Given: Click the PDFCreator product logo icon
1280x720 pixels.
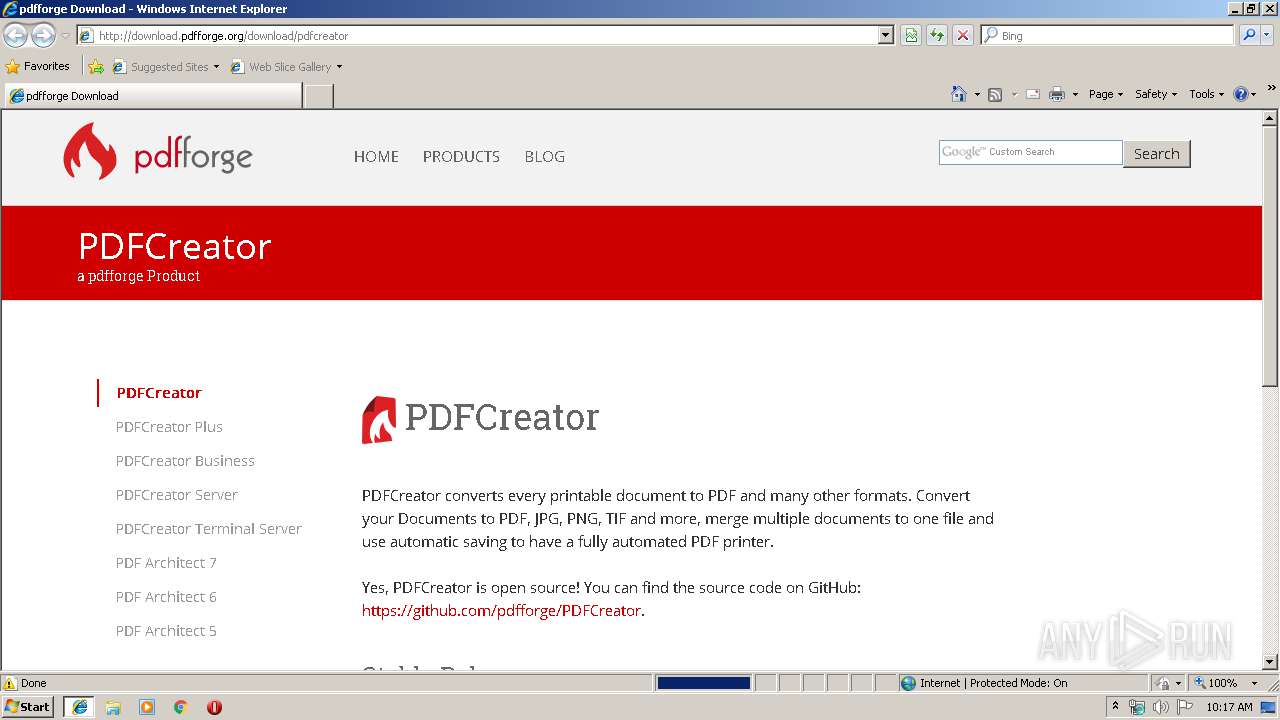Looking at the screenshot, I should 378,420.
